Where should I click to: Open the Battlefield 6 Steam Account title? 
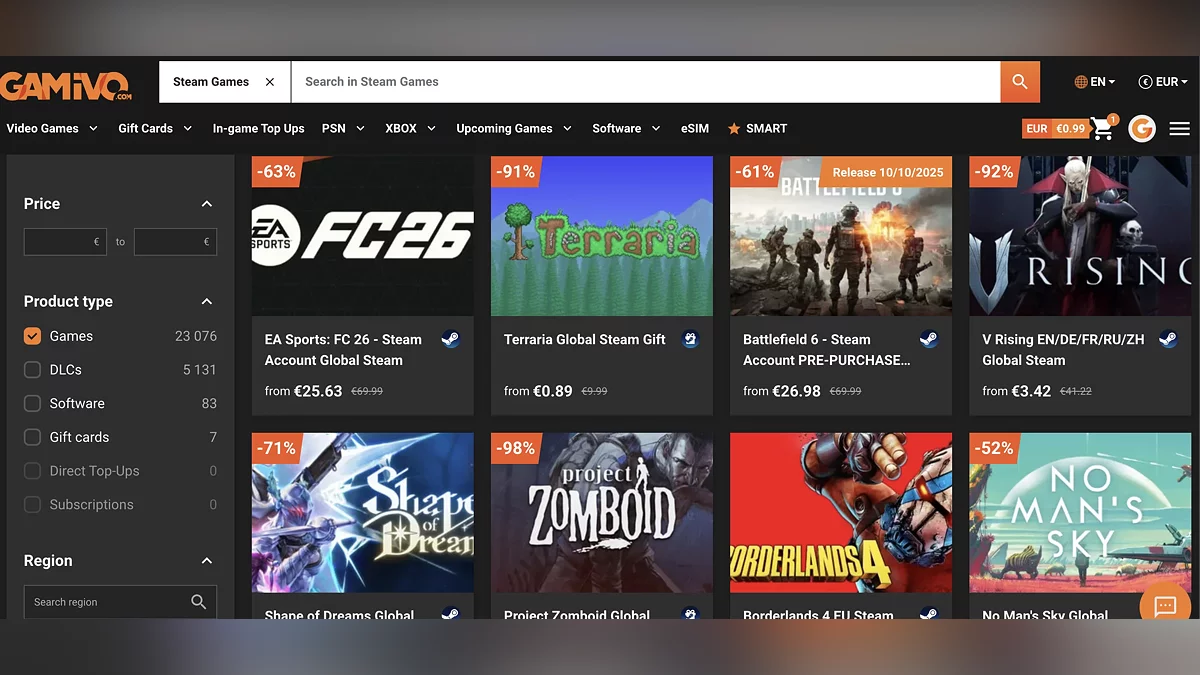click(x=827, y=350)
